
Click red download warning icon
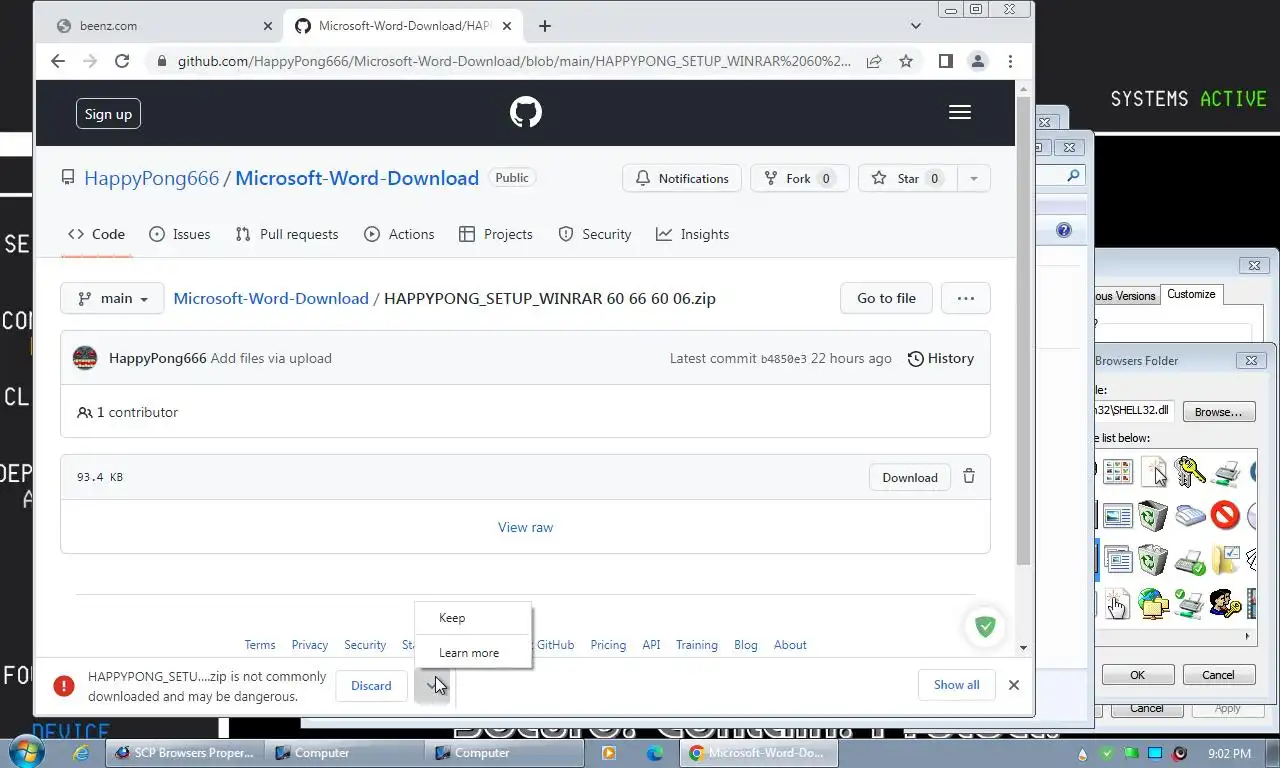[64, 686]
